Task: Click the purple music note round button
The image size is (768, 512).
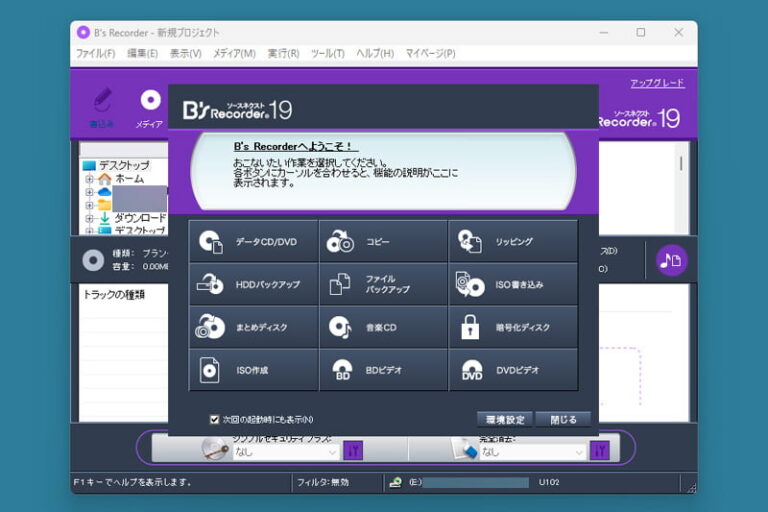Action: [671, 260]
